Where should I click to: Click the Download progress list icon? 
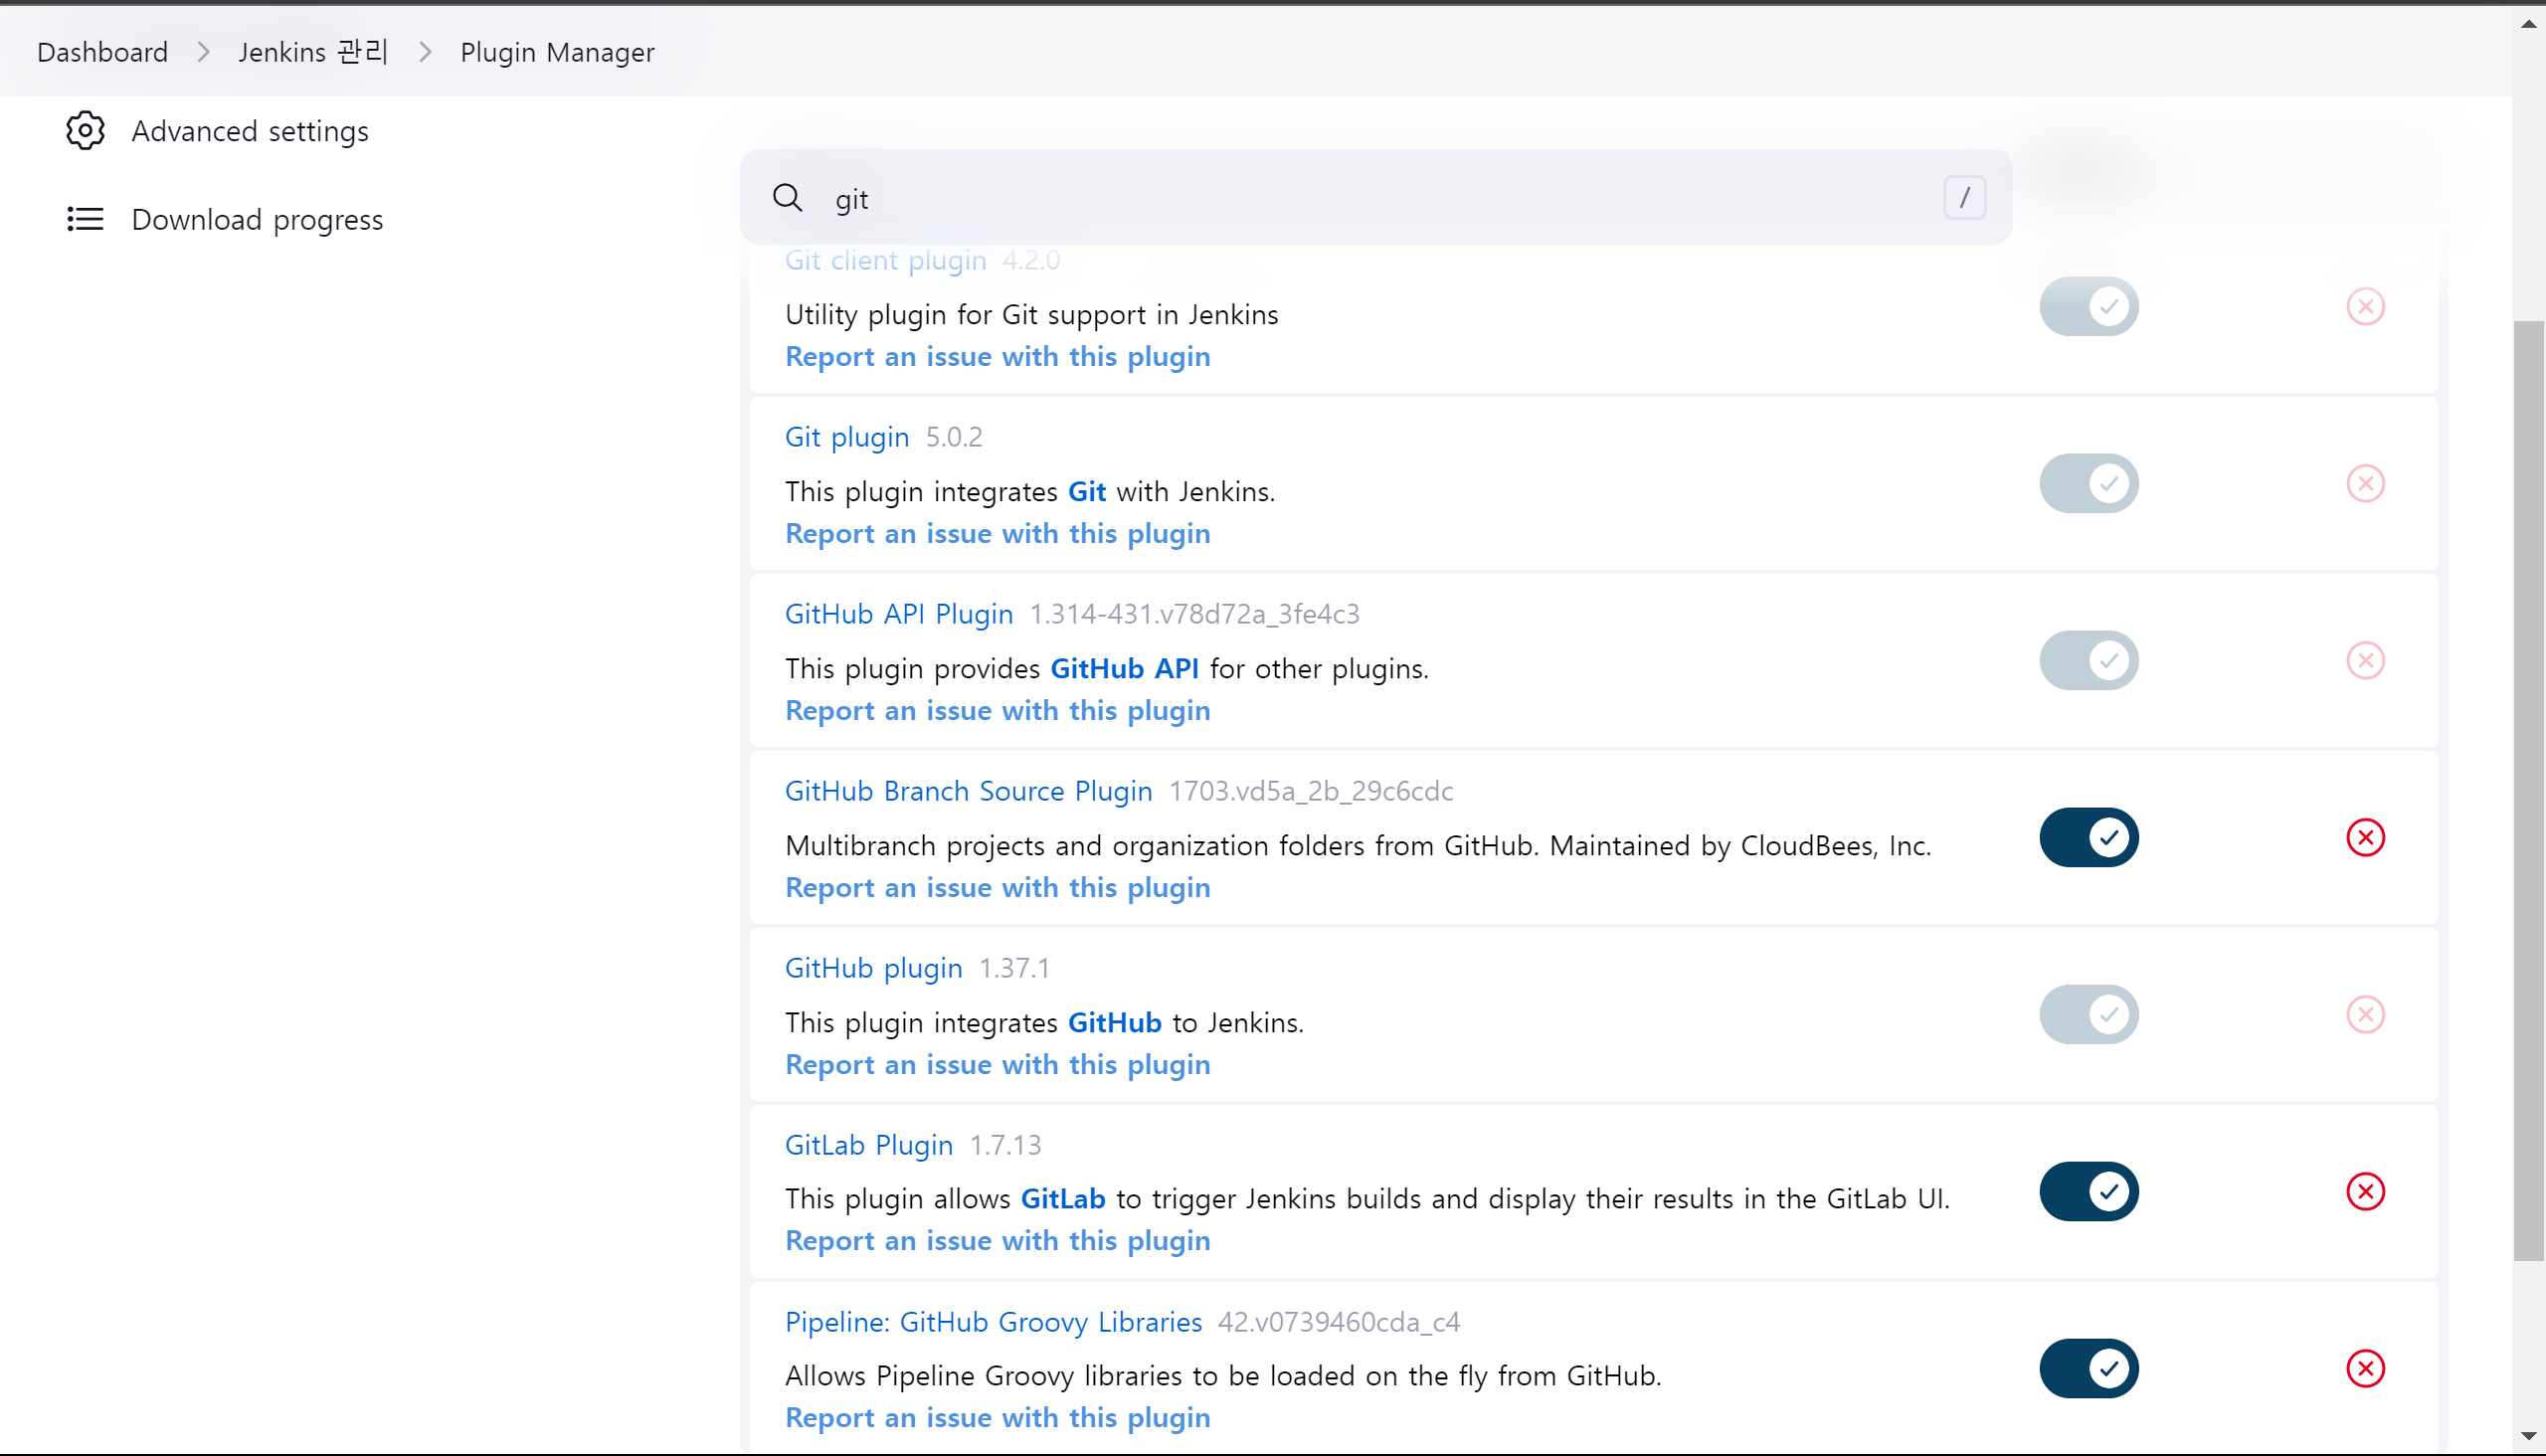click(85, 219)
